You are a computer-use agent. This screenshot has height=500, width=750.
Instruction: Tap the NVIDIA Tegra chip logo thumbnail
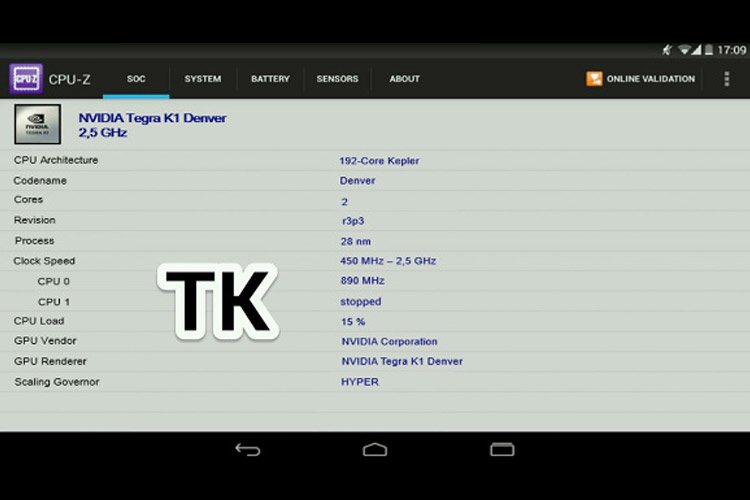click(37, 124)
